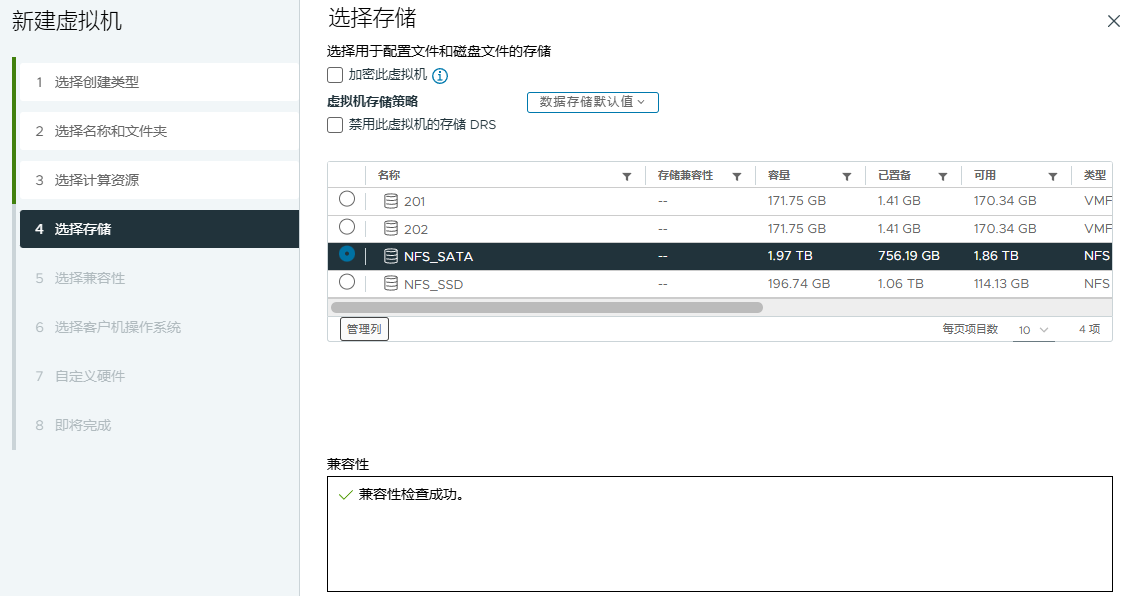Viewport: 1126px width, 596px height.
Task: Click the info icon beside 加密此虚拟机
Action: tap(439, 75)
